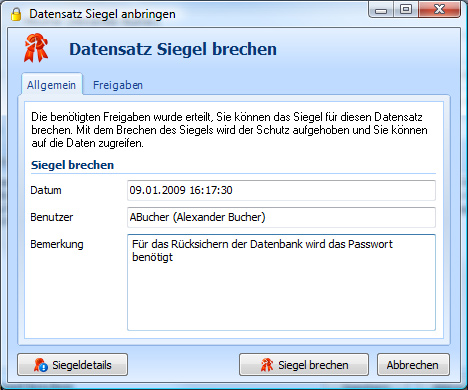Image resolution: width=468 pixels, height=390 pixels.
Task: Click the 'Benutzer' label
Action: [x=51, y=217]
